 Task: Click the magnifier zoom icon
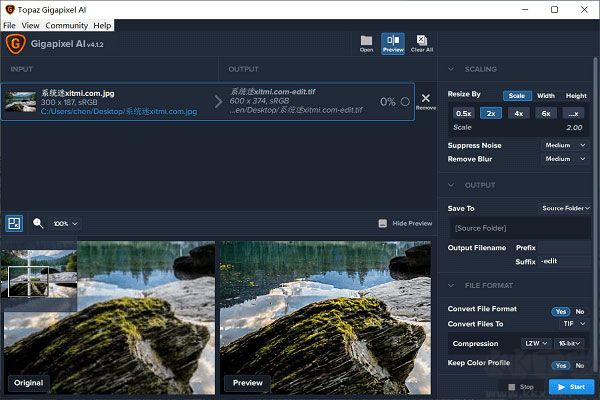click(38, 223)
